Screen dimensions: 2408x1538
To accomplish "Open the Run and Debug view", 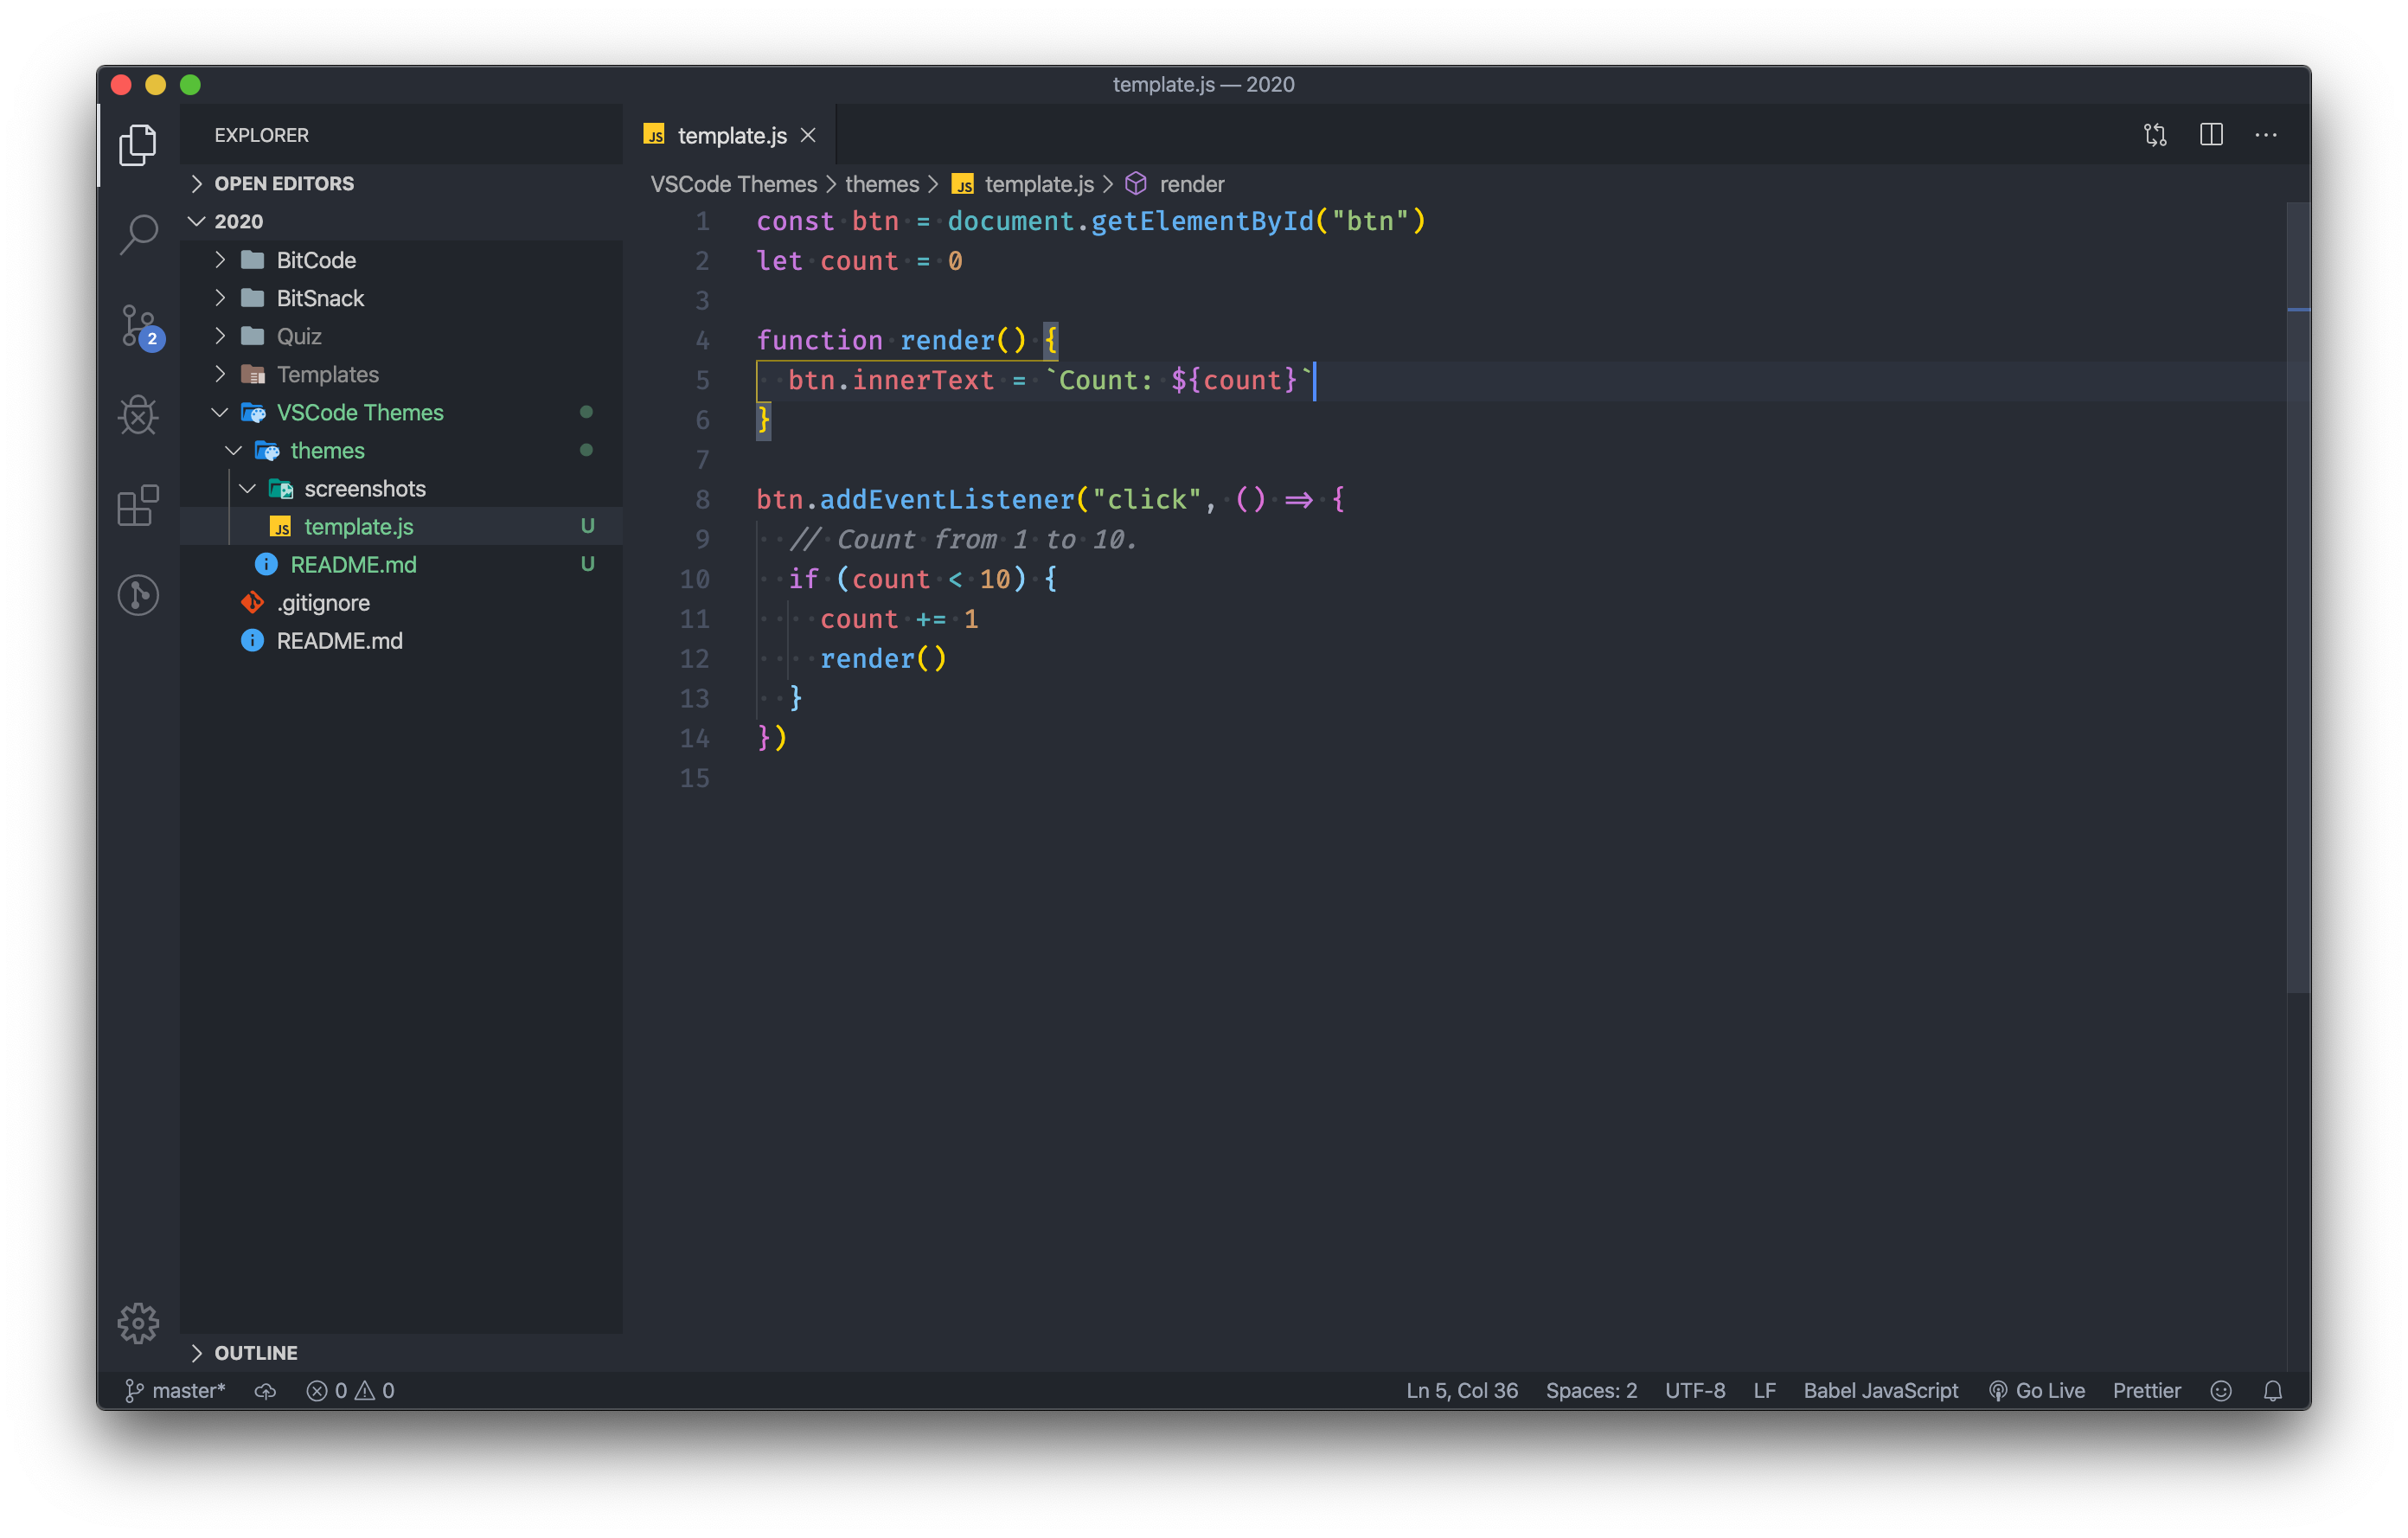I will tap(138, 415).
